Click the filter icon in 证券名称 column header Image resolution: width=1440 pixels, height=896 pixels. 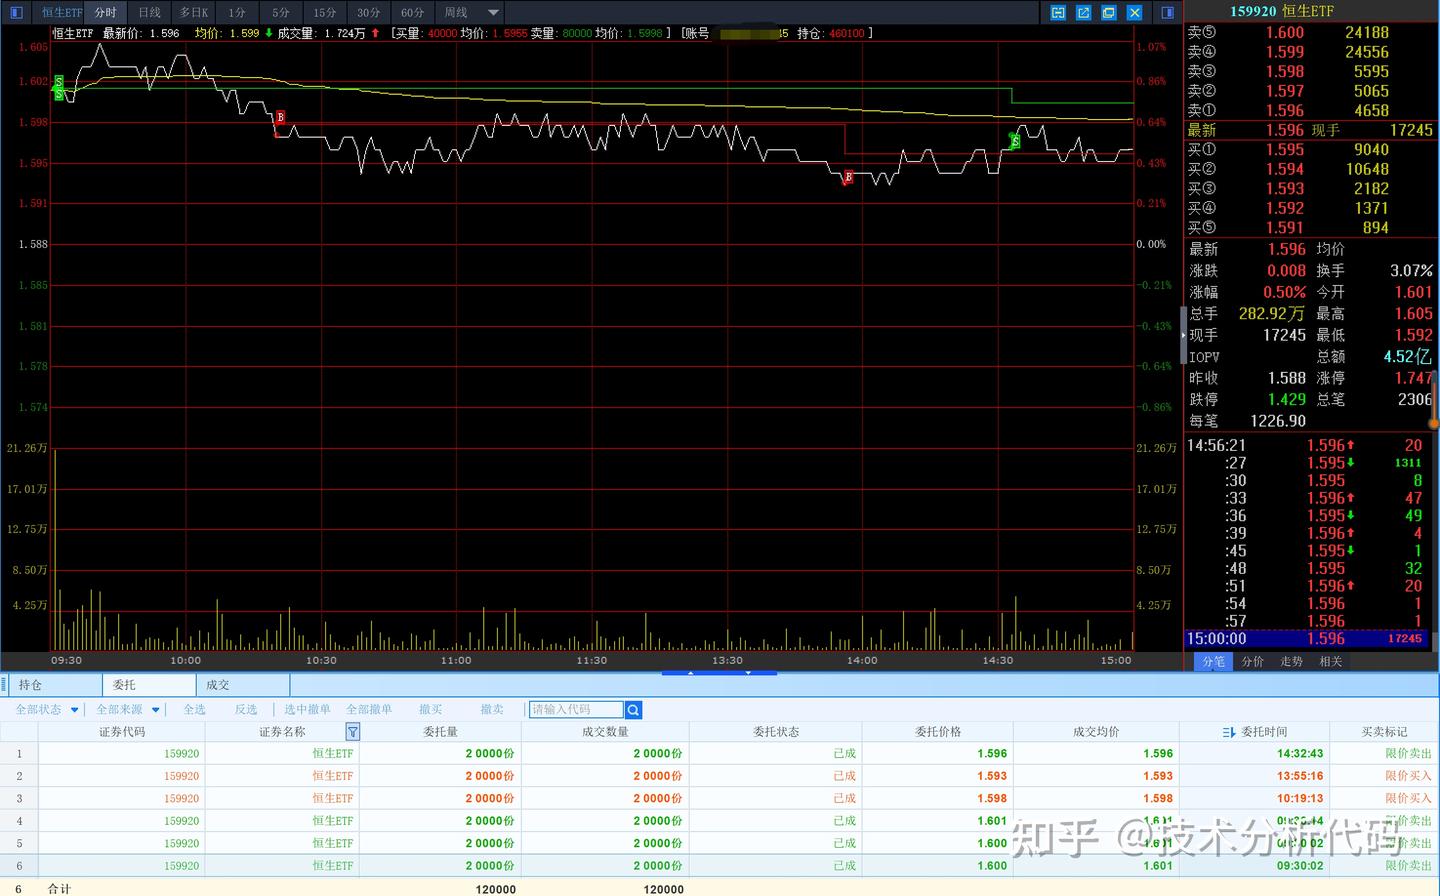pyautogui.click(x=352, y=732)
